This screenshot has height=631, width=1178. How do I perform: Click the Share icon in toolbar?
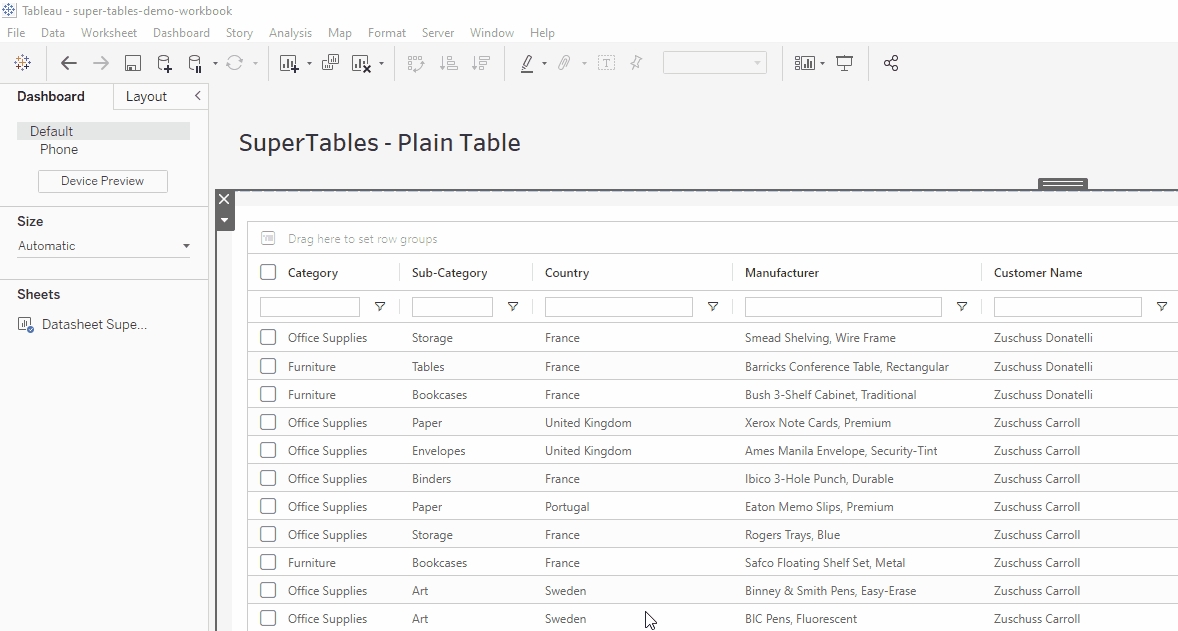pyautogui.click(x=891, y=63)
